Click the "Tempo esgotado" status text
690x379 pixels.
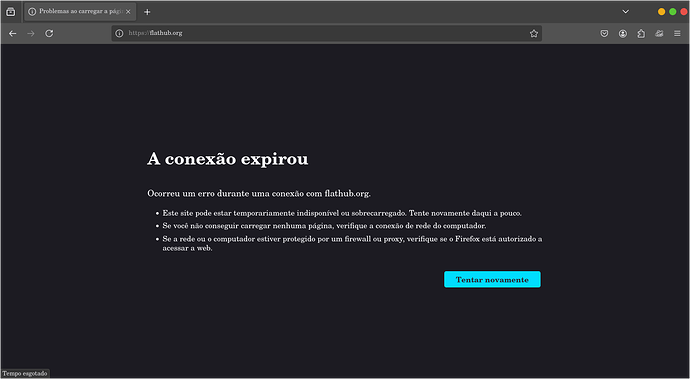coord(25,374)
